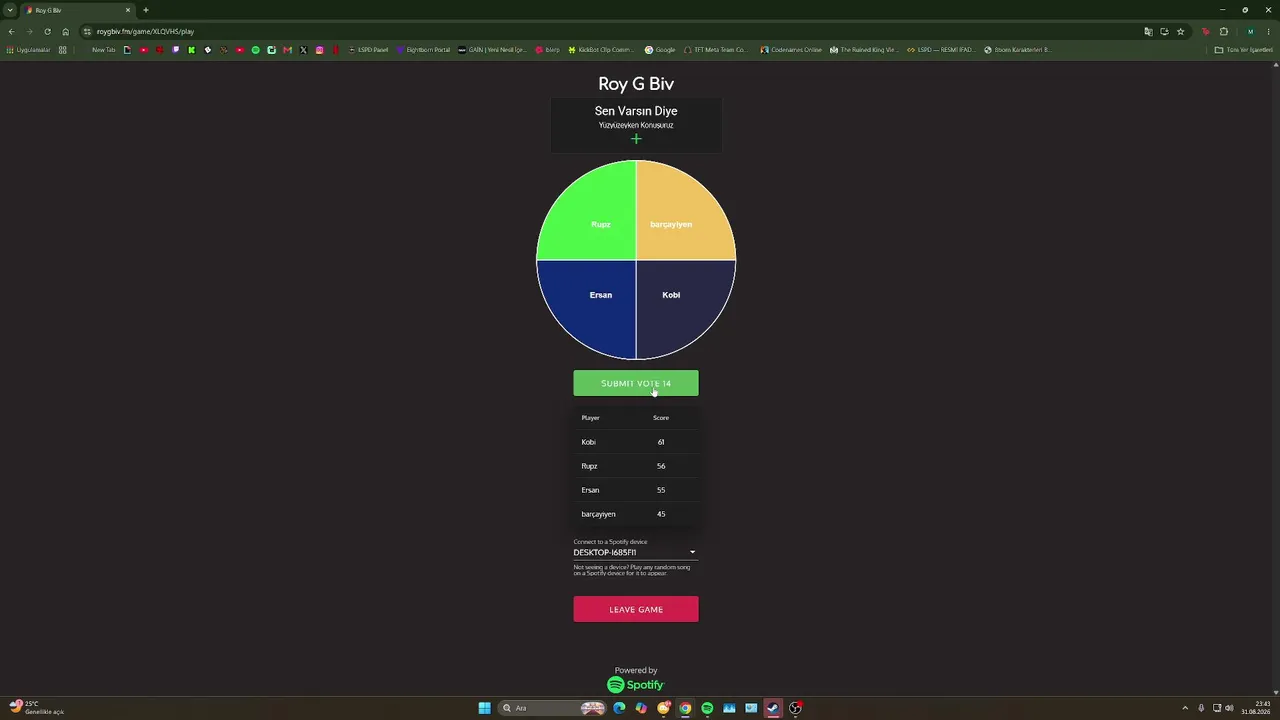
Task: Click the Score column header
Action: pos(661,418)
